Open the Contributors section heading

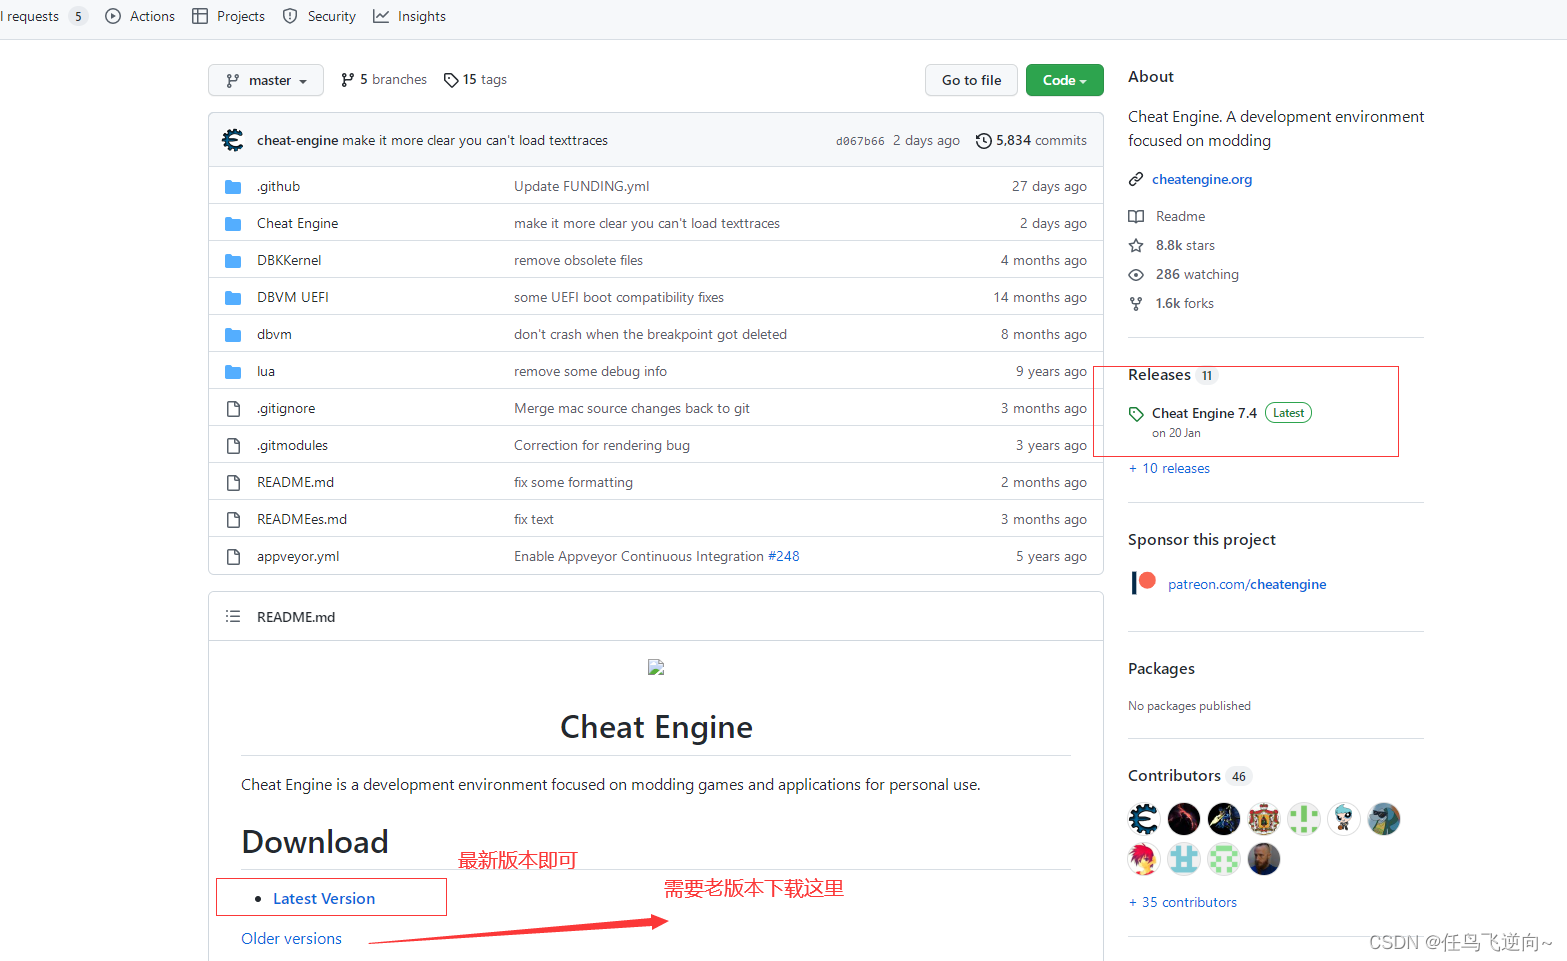pos(1174,776)
